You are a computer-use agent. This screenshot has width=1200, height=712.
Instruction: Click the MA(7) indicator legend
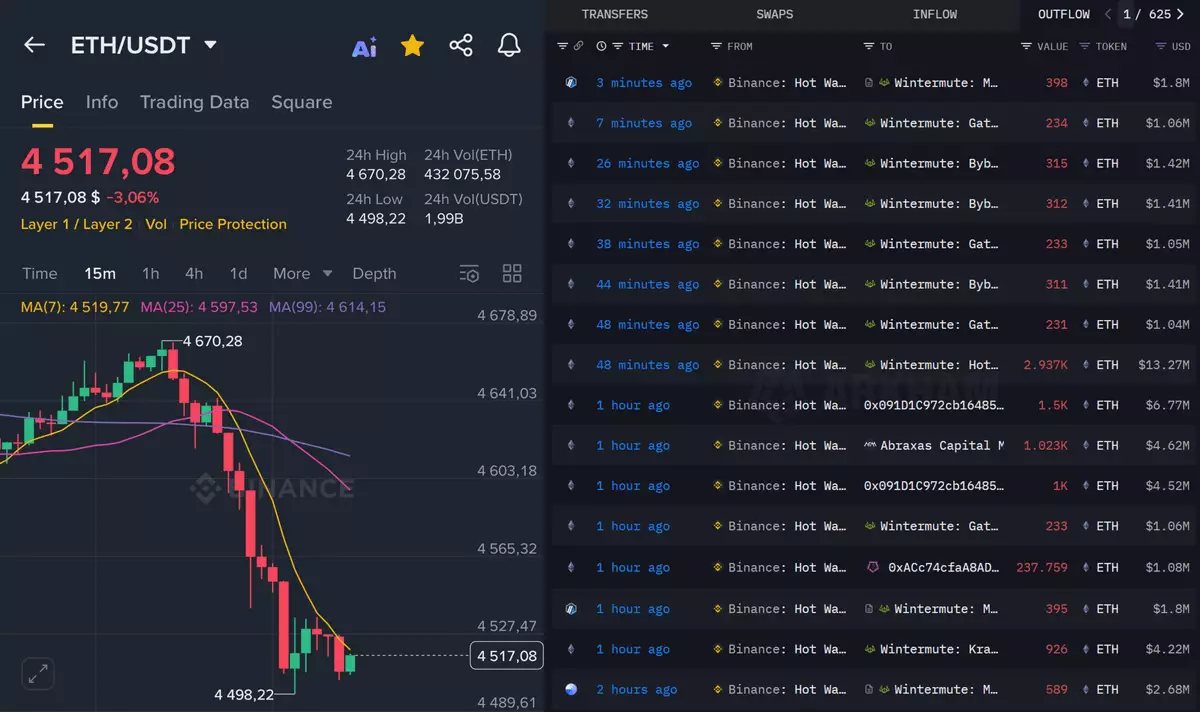pos(75,307)
